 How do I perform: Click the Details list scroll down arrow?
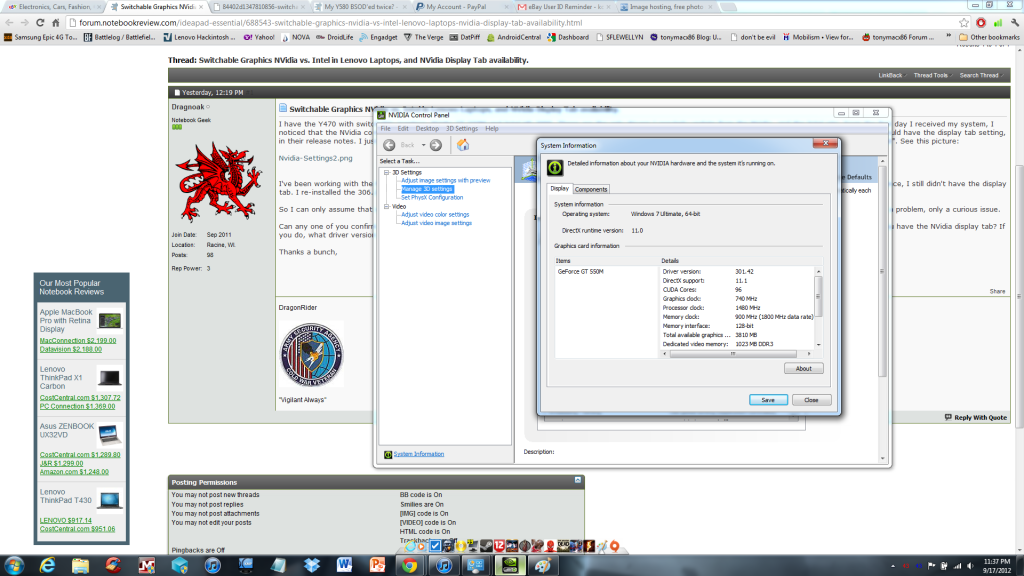pyautogui.click(x=818, y=345)
